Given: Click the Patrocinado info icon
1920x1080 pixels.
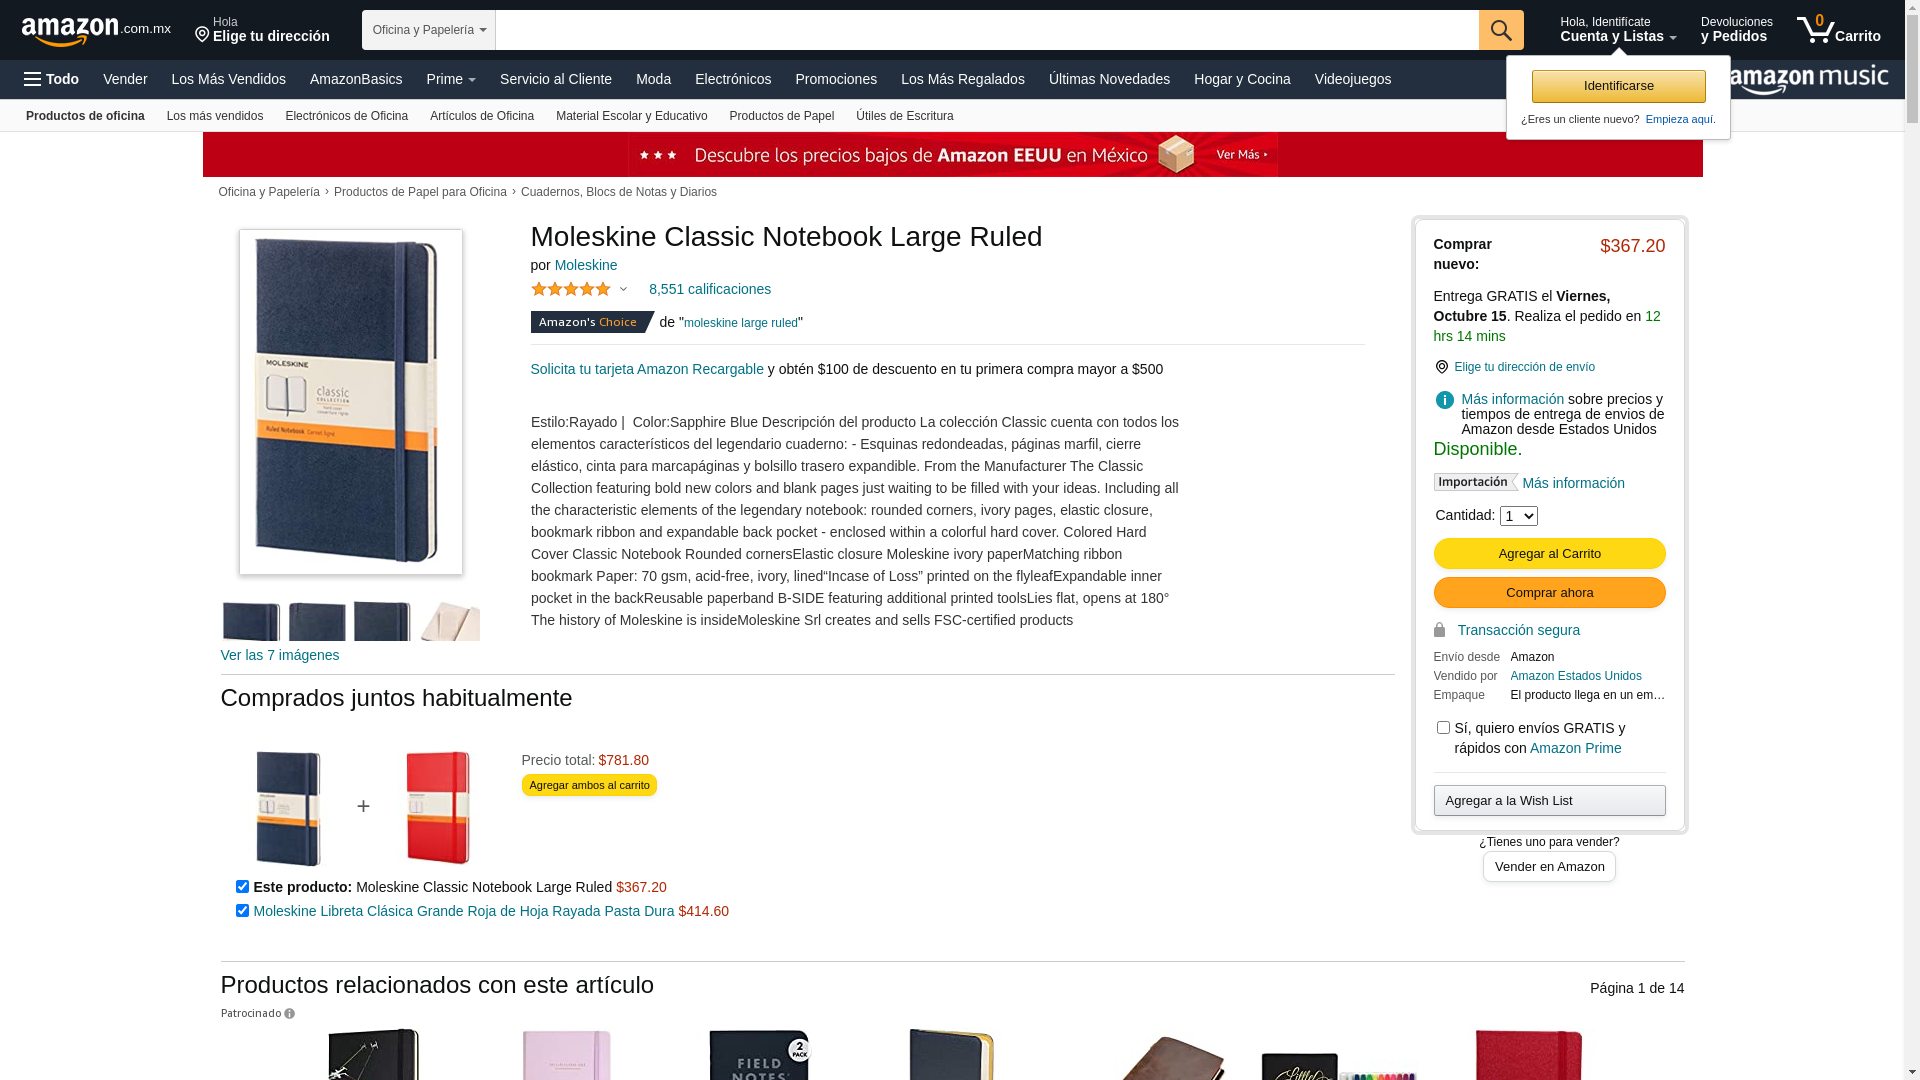Looking at the screenshot, I should click(x=289, y=1014).
